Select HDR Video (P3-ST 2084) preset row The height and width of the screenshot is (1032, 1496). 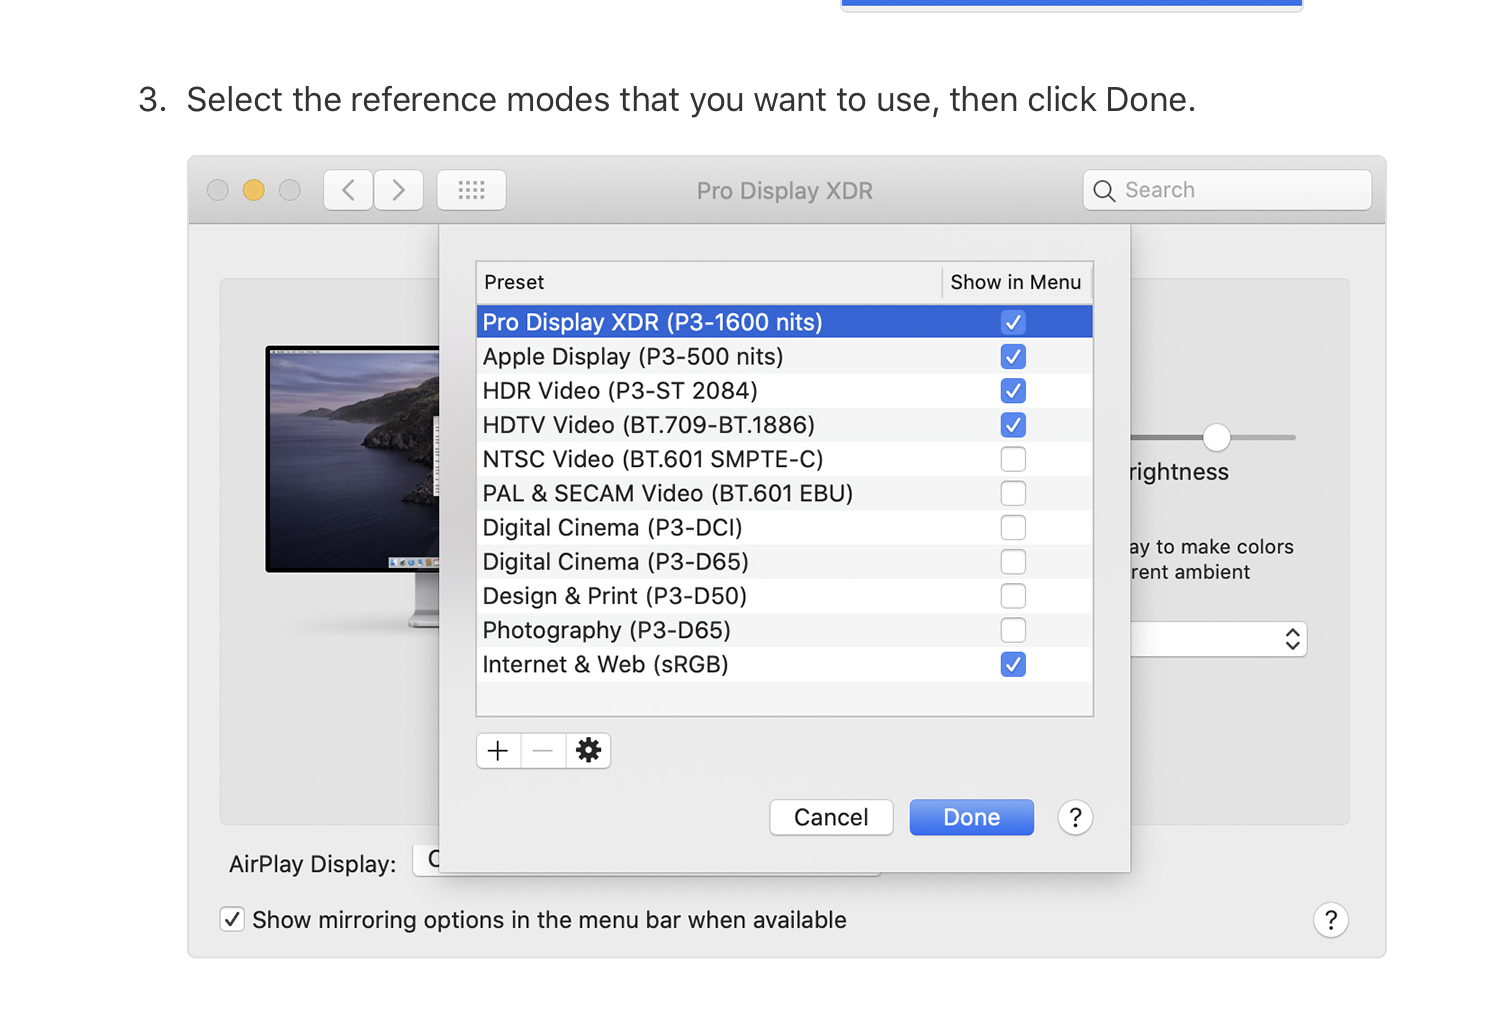[x=785, y=391]
